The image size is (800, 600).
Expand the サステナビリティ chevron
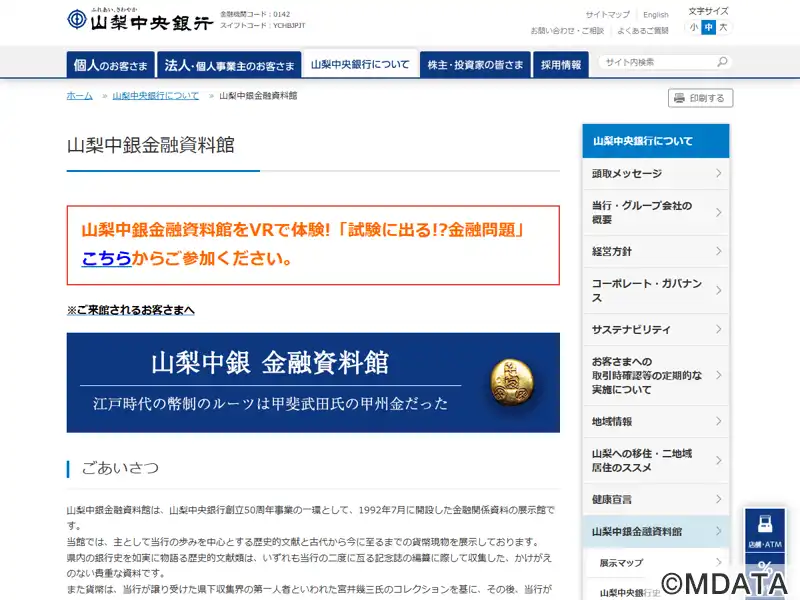coord(718,329)
